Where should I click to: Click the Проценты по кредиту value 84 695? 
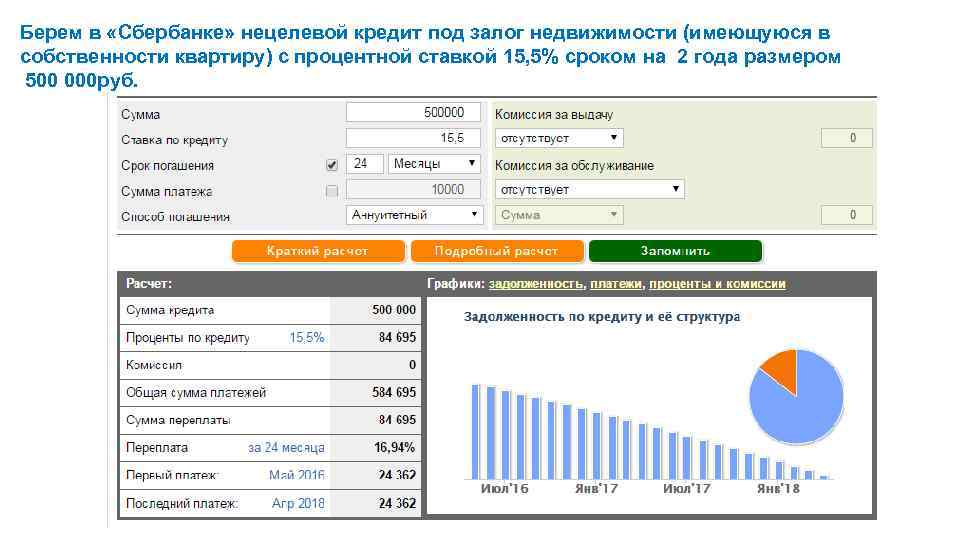click(x=397, y=337)
